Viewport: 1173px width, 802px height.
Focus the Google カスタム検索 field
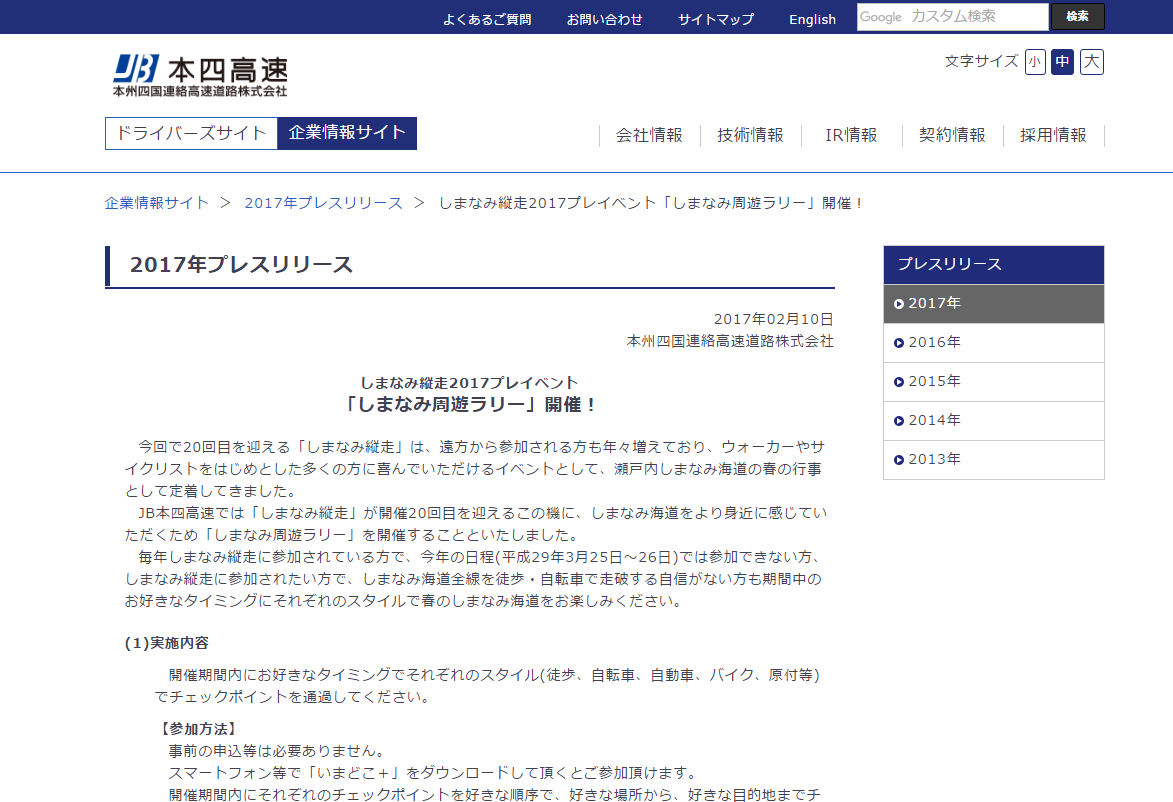tap(952, 16)
